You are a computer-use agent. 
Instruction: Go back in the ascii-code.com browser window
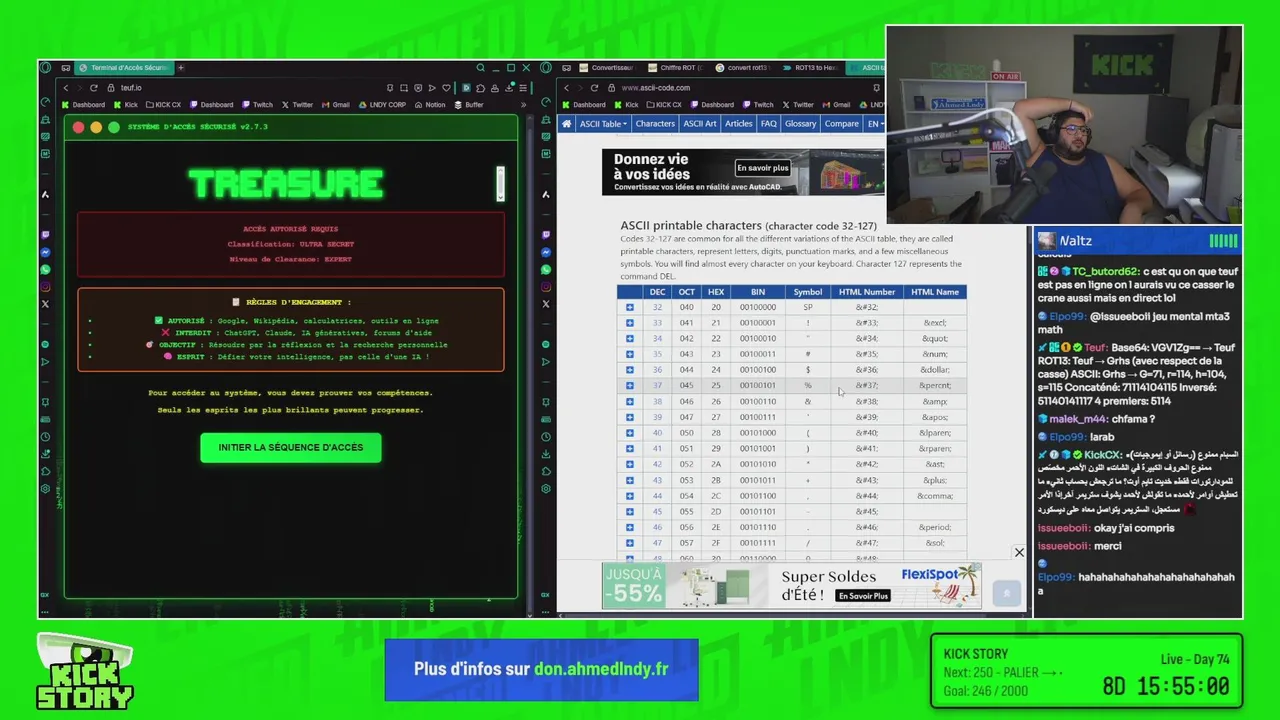coord(566,88)
